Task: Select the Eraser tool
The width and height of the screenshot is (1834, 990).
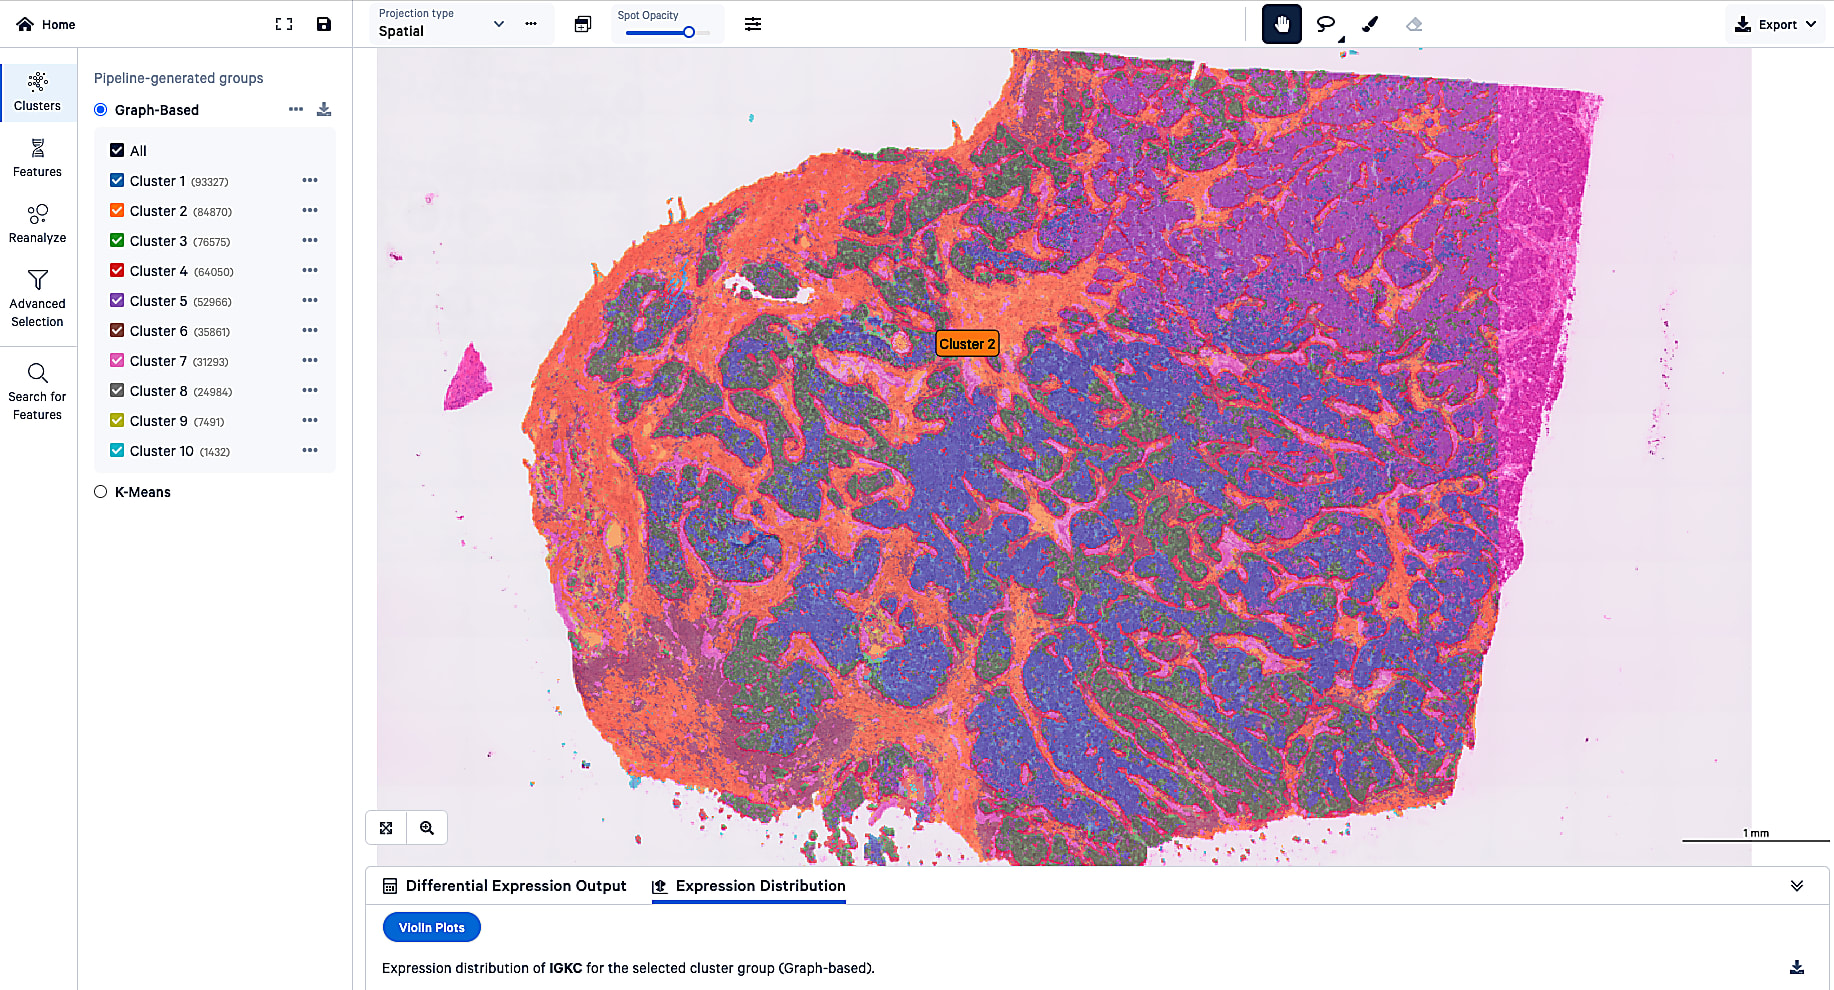Action: pyautogui.click(x=1413, y=23)
